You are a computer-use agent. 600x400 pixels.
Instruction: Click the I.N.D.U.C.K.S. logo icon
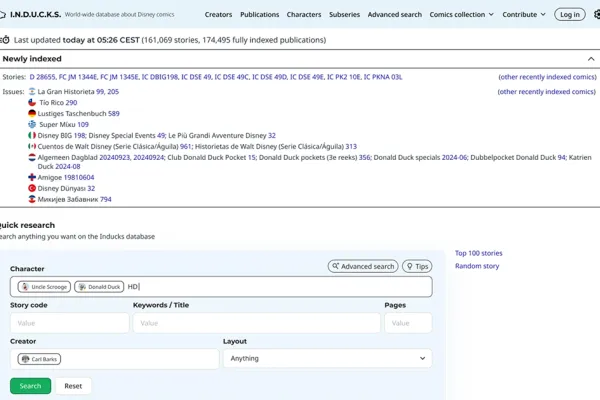[x=2, y=15]
